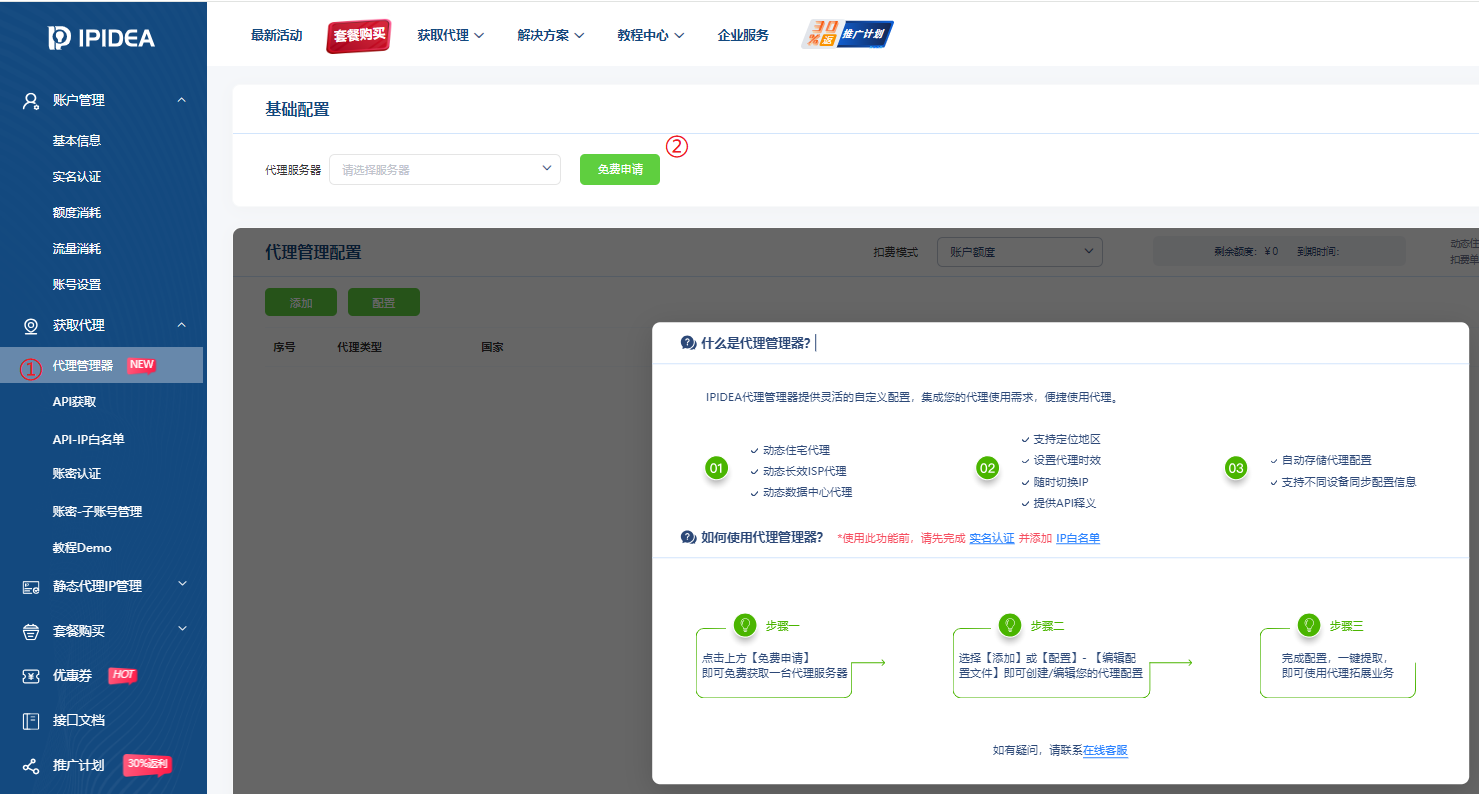Image resolution: width=1479 pixels, height=794 pixels.
Task: Click the 步骤二 lightbulb icon
Action: pyautogui.click(x=1010, y=625)
